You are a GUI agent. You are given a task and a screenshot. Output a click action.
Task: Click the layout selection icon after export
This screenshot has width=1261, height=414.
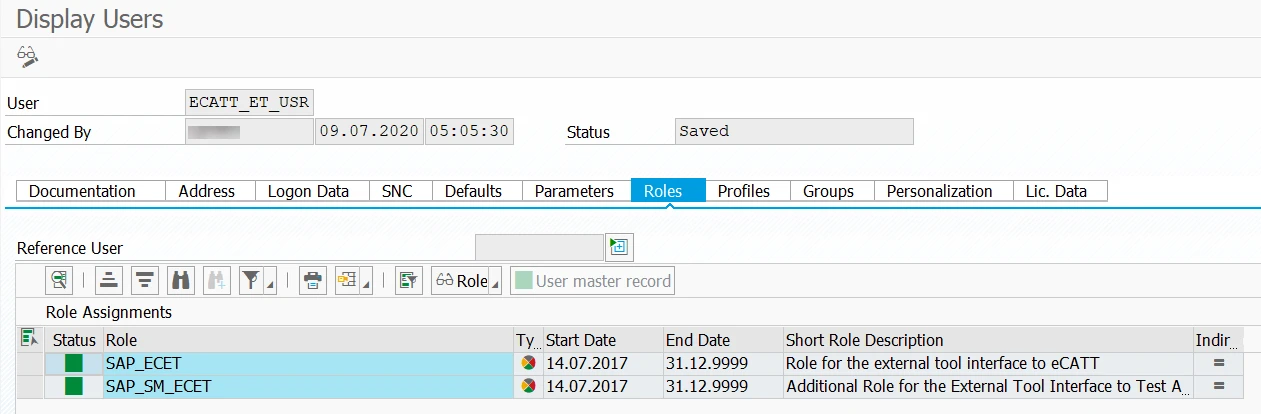(x=407, y=281)
